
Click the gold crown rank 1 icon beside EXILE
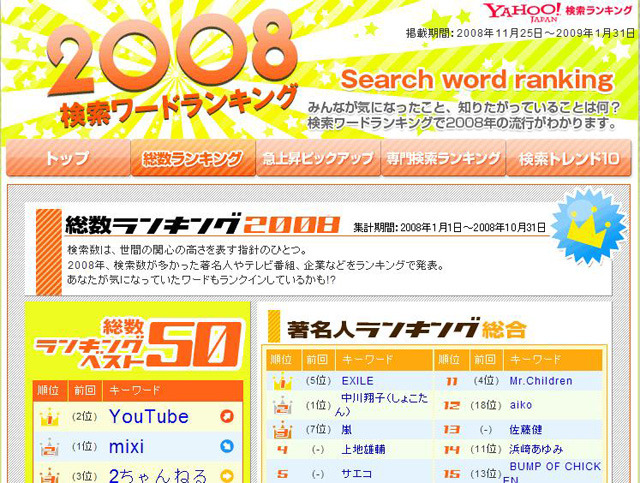(x=282, y=381)
